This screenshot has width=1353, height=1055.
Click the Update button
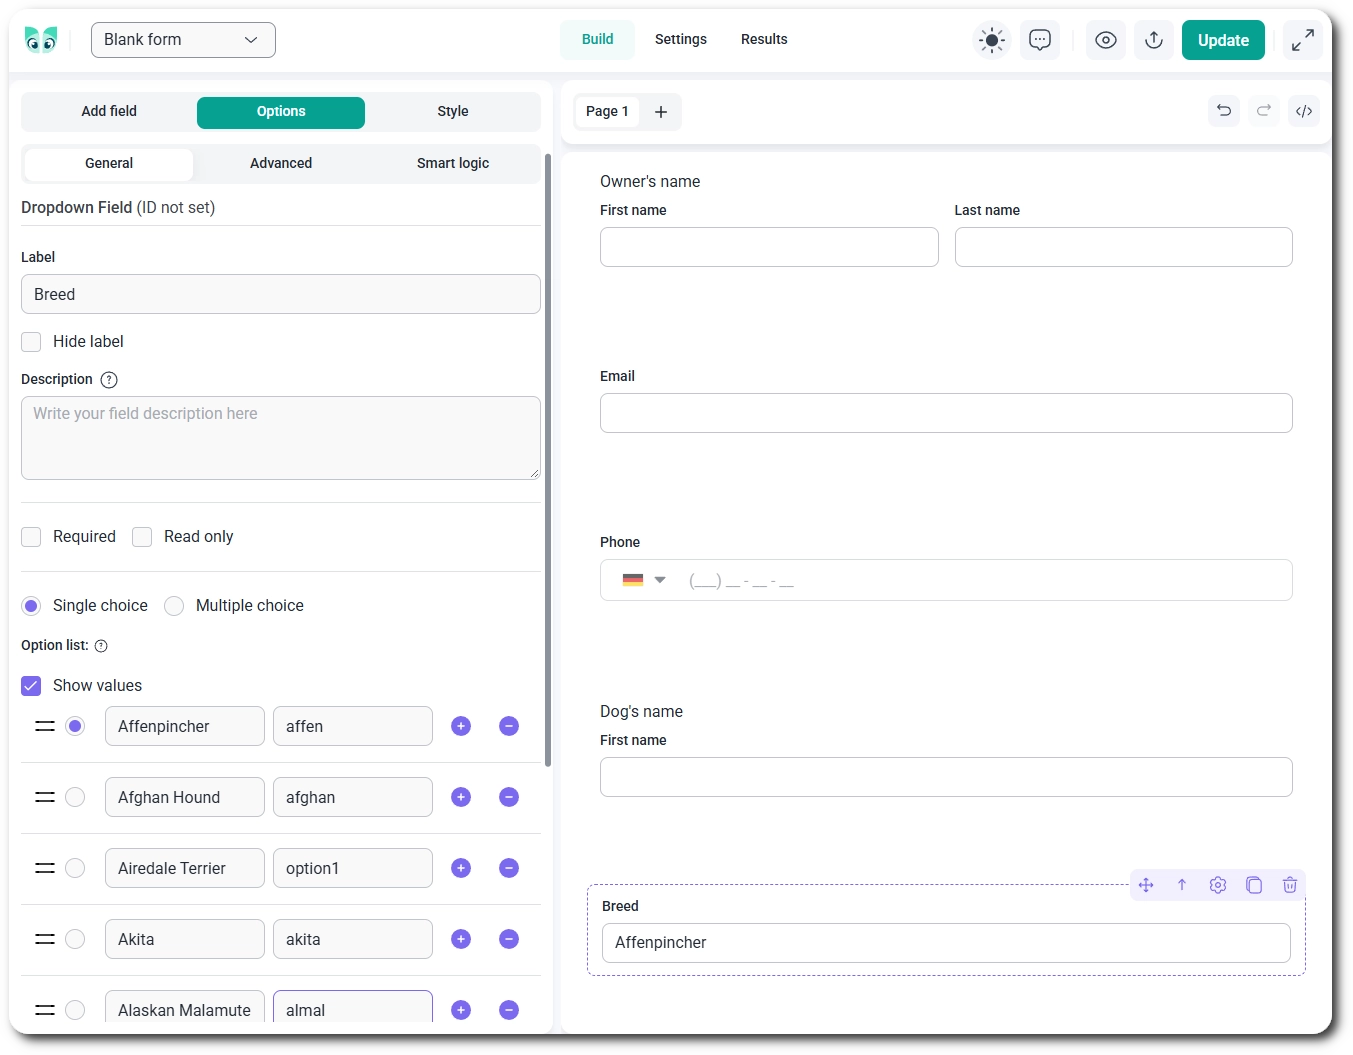(1223, 40)
